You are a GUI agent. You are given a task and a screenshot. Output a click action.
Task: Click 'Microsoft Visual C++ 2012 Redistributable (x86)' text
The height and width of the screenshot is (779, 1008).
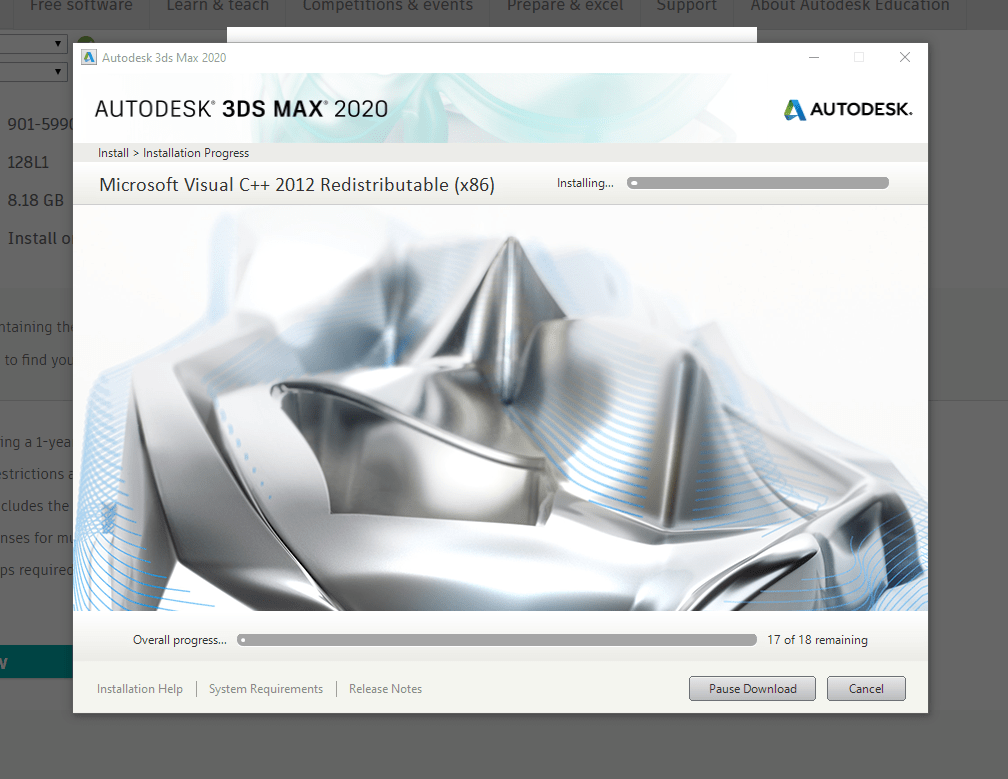296,185
